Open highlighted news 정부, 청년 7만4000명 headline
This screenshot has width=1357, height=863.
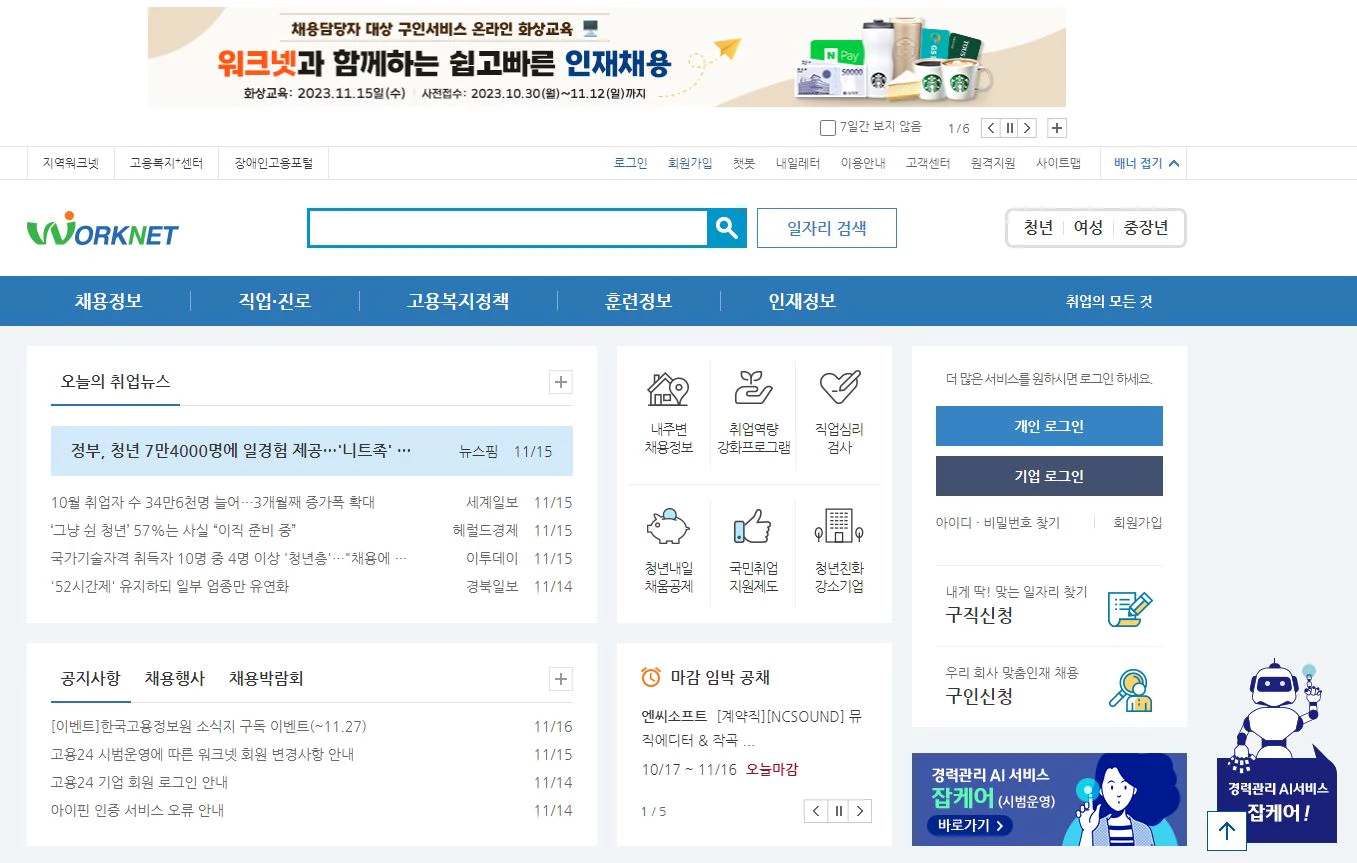click(241, 451)
